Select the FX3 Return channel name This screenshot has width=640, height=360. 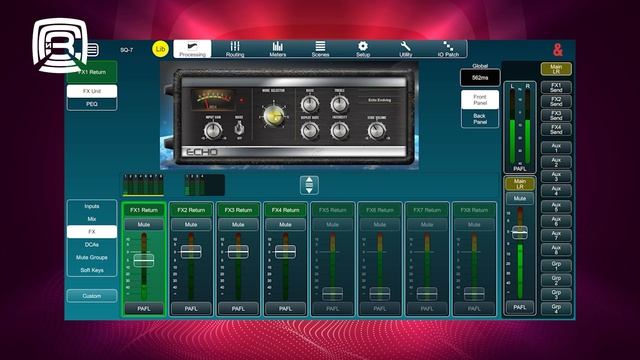[x=238, y=210]
